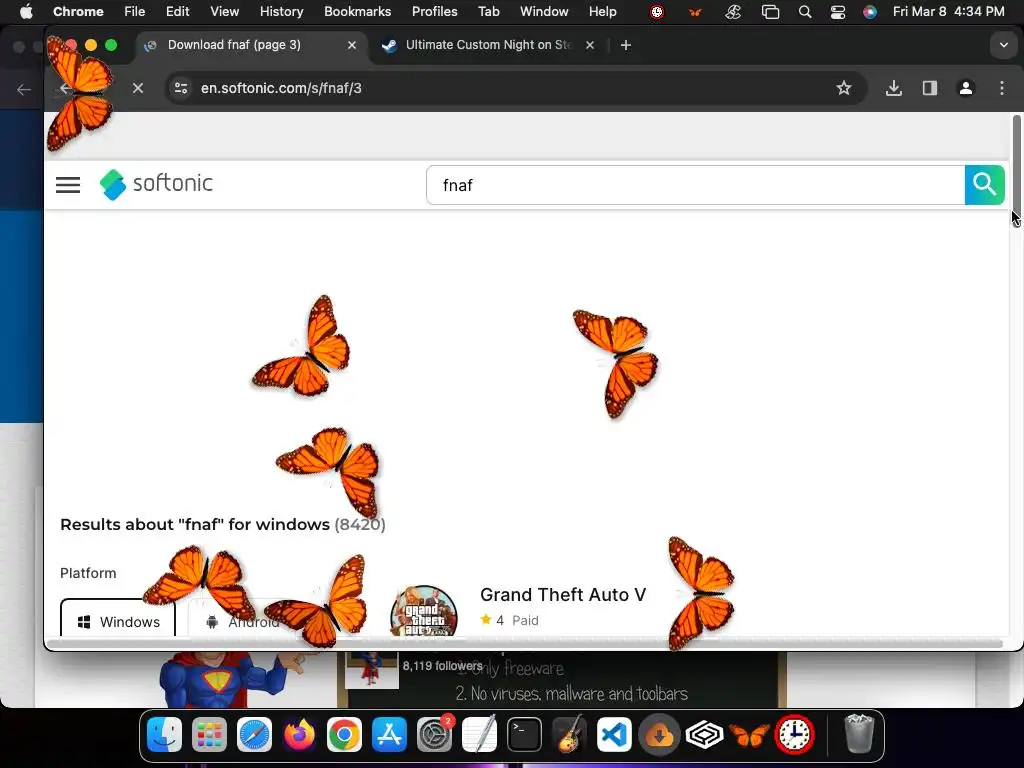Open Visual Studio Code from the Dock

pyautogui.click(x=614, y=735)
